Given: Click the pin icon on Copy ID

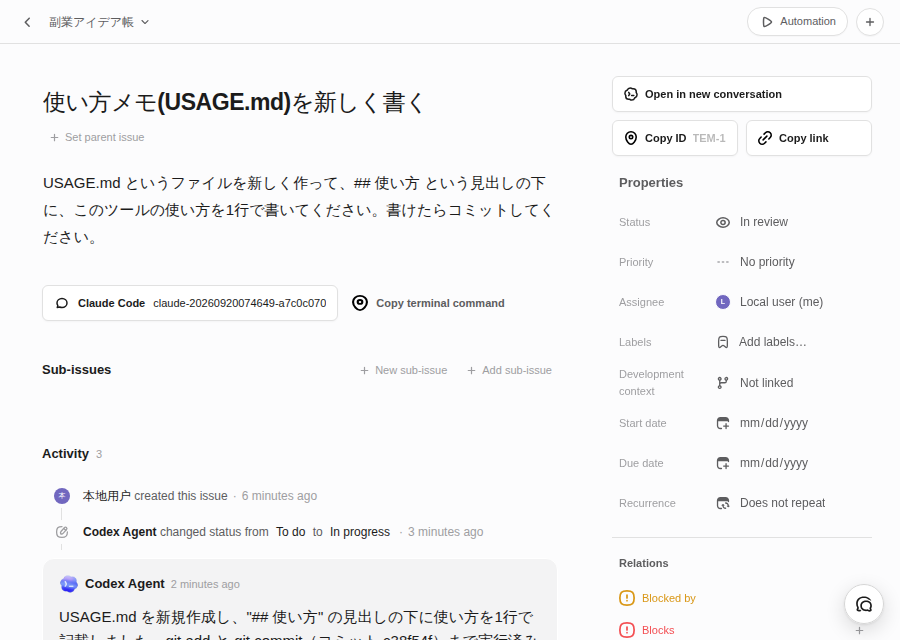Looking at the screenshot, I should pos(631,138).
